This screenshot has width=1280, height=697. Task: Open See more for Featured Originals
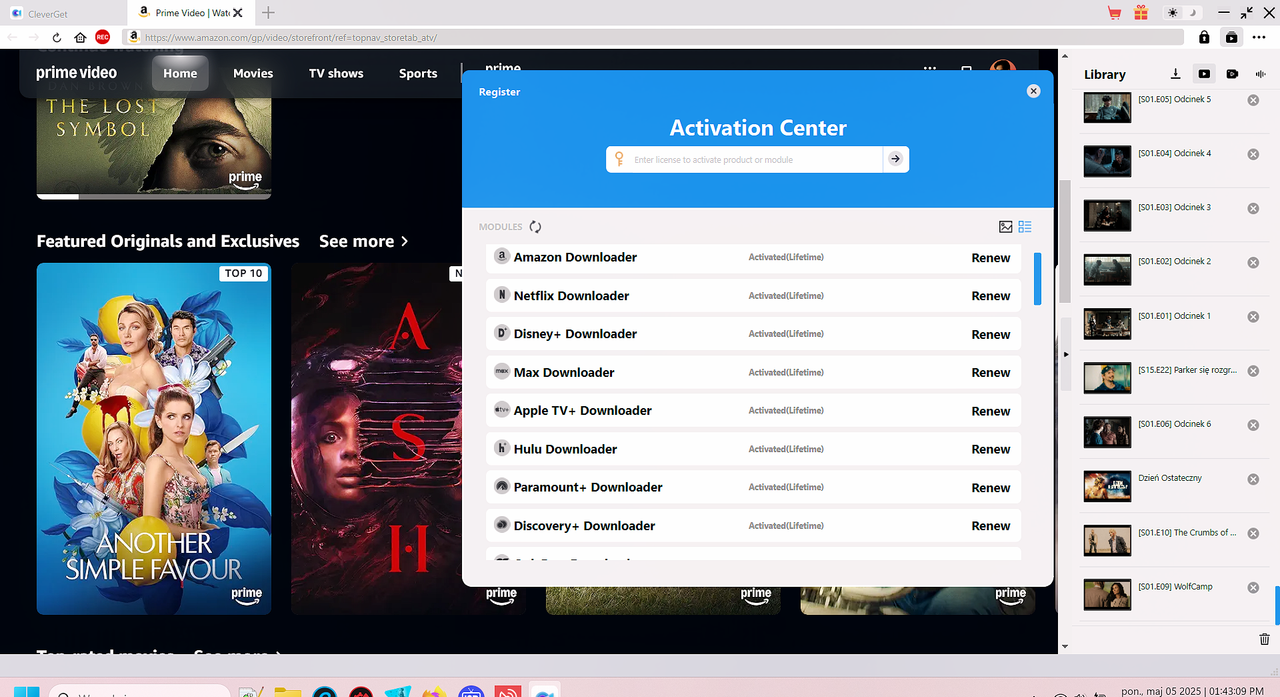364,241
